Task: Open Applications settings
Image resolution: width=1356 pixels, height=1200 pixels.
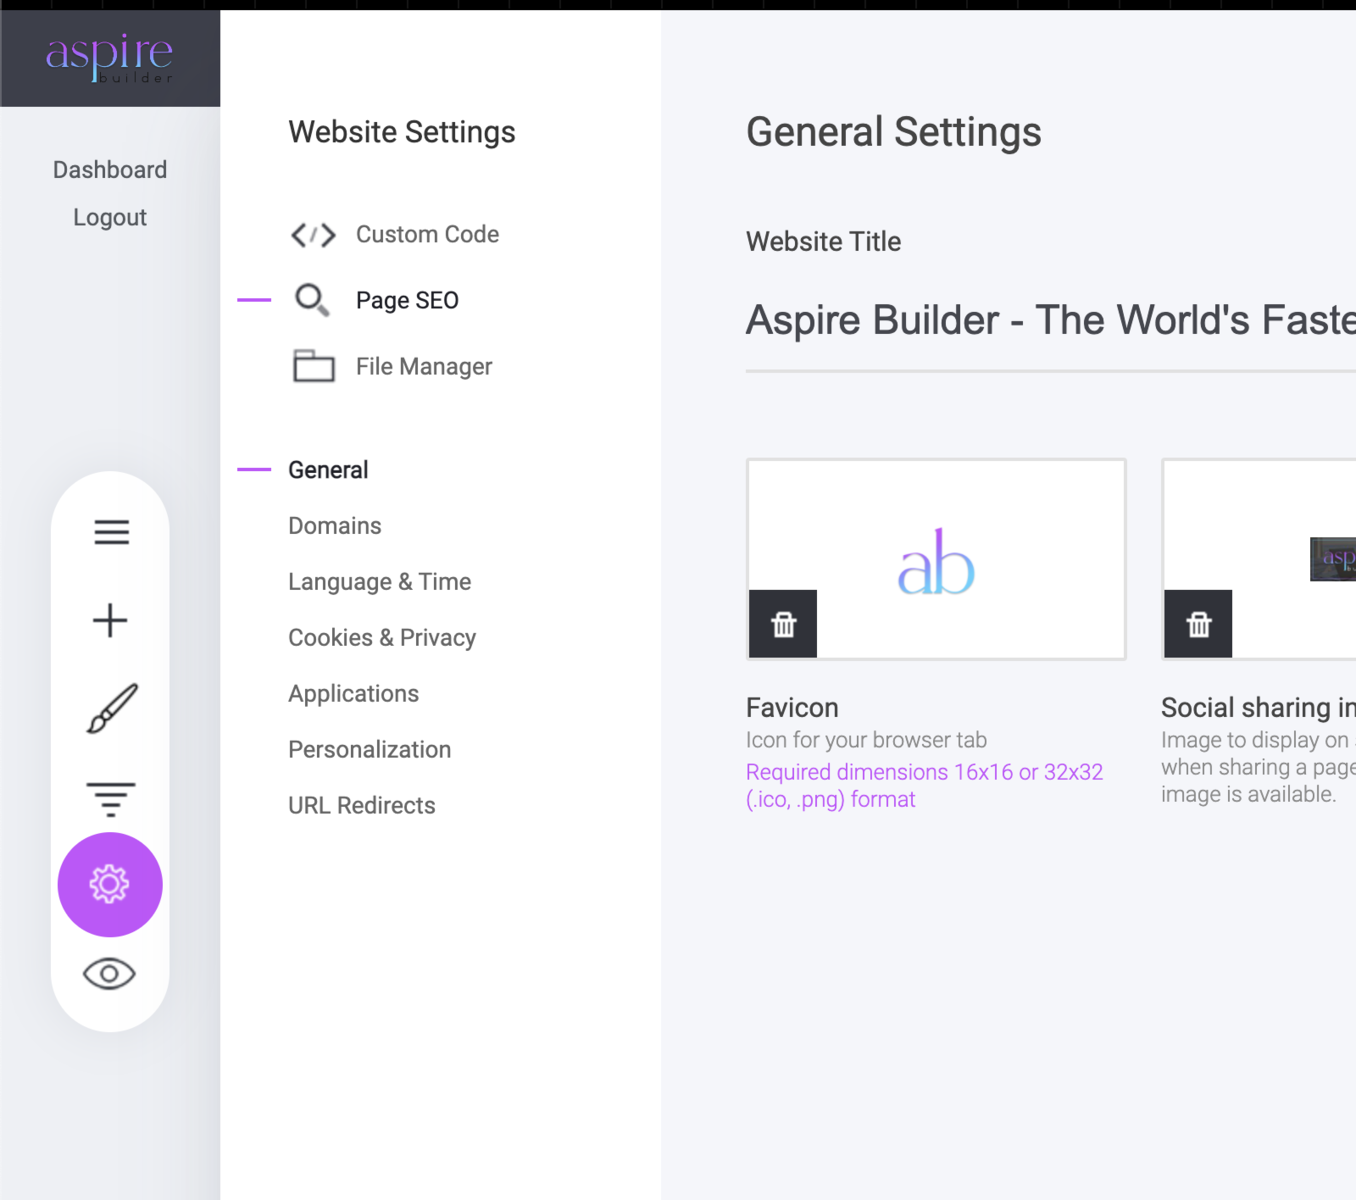Action: [353, 694]
